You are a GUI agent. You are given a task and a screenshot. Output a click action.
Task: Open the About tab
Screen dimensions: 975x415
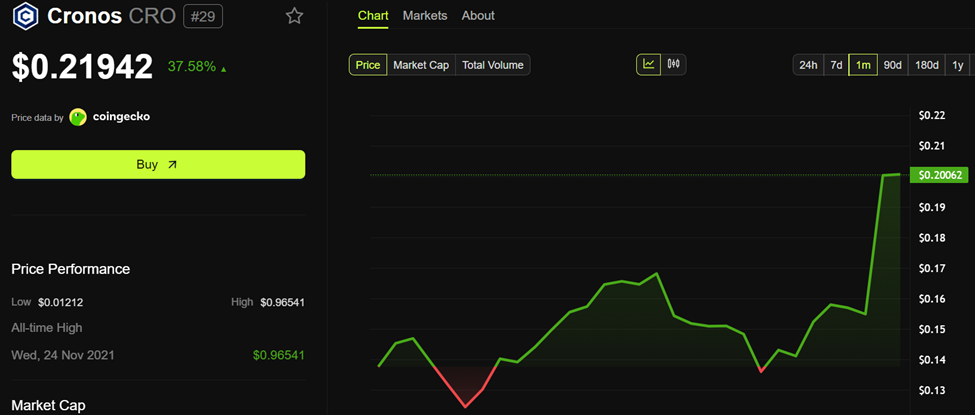tap(478, 16)
